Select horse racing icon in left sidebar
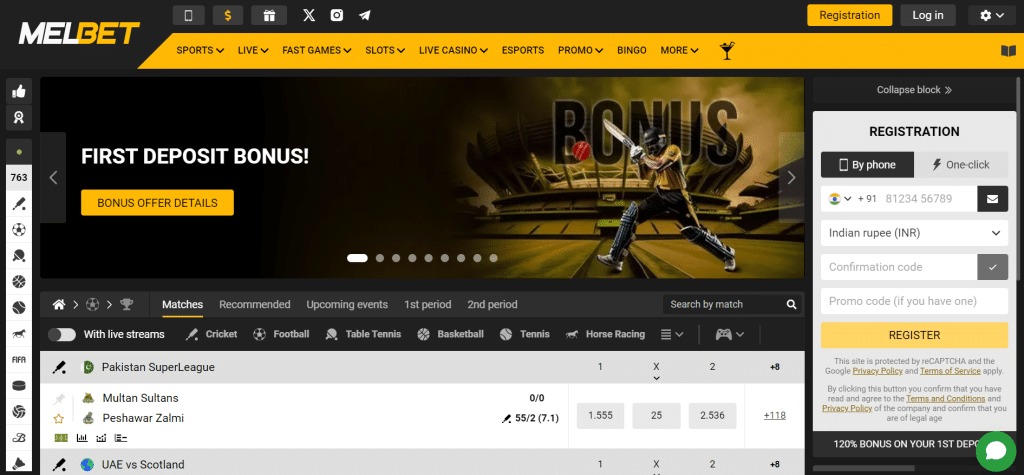The height and width of the screenshot is (475, 1024). (19, 333)
